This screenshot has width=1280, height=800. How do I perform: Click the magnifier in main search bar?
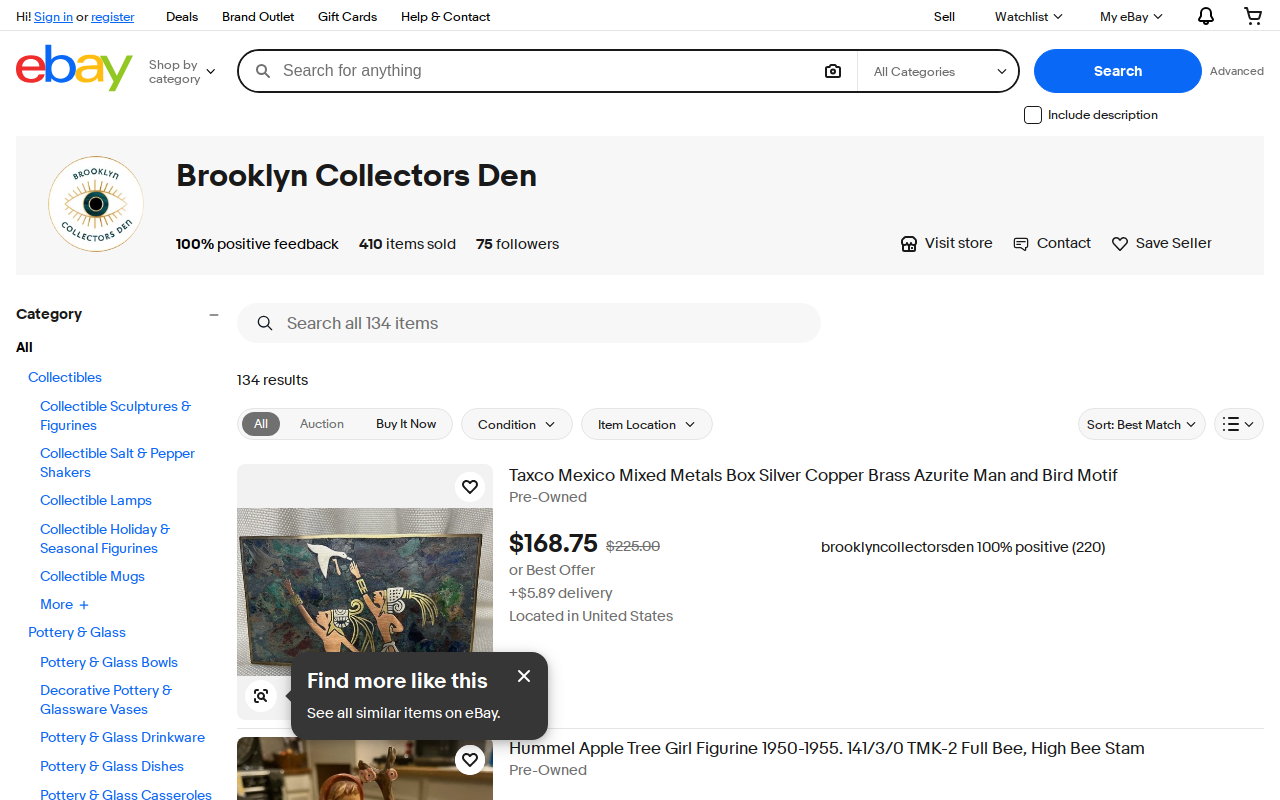263,71
